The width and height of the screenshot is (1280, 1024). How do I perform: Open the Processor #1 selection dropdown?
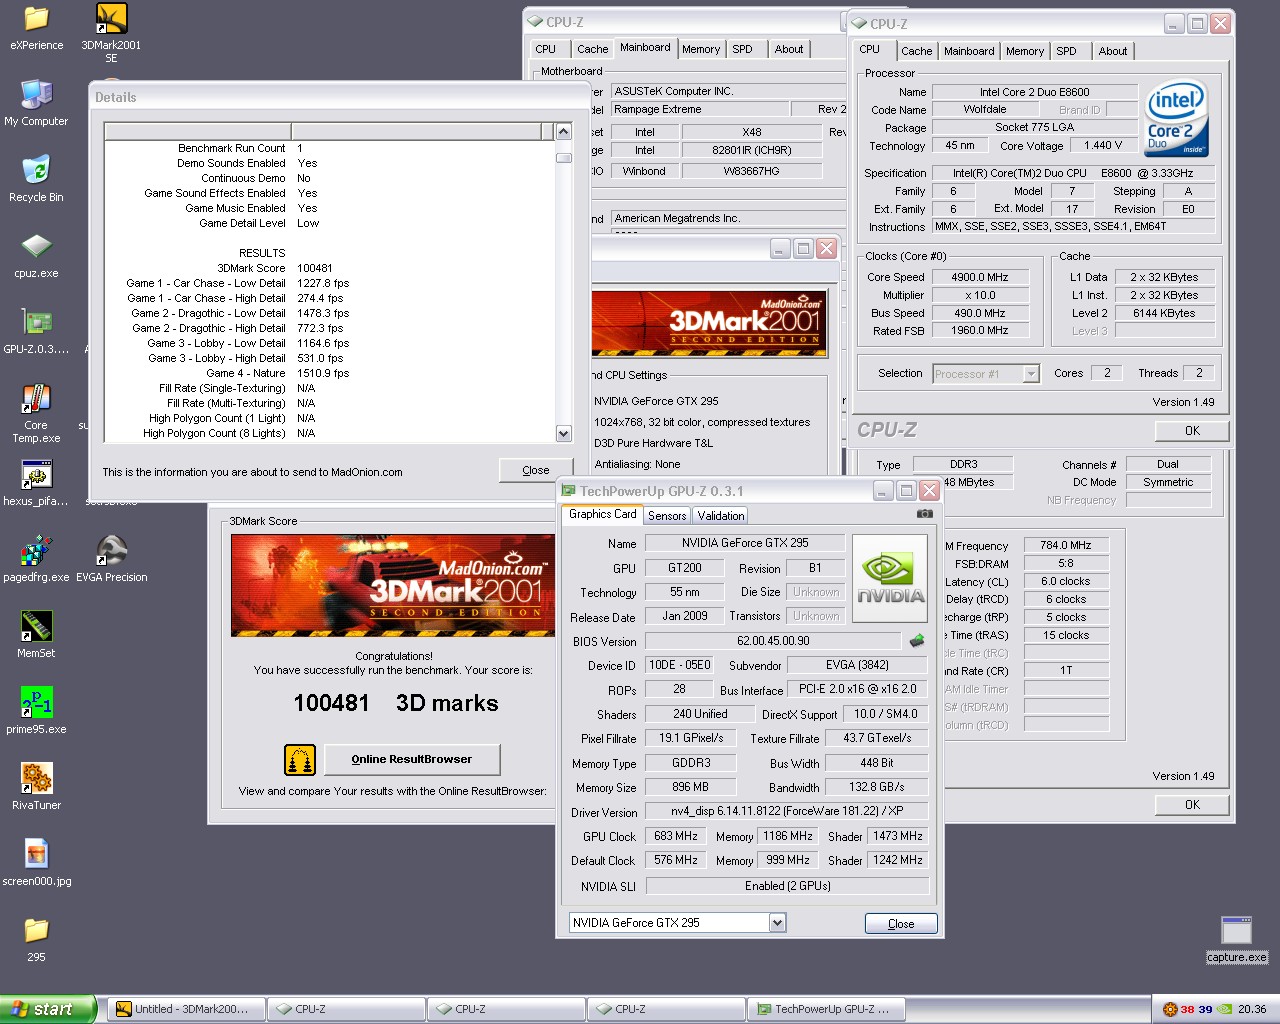tap(1031, 374)
